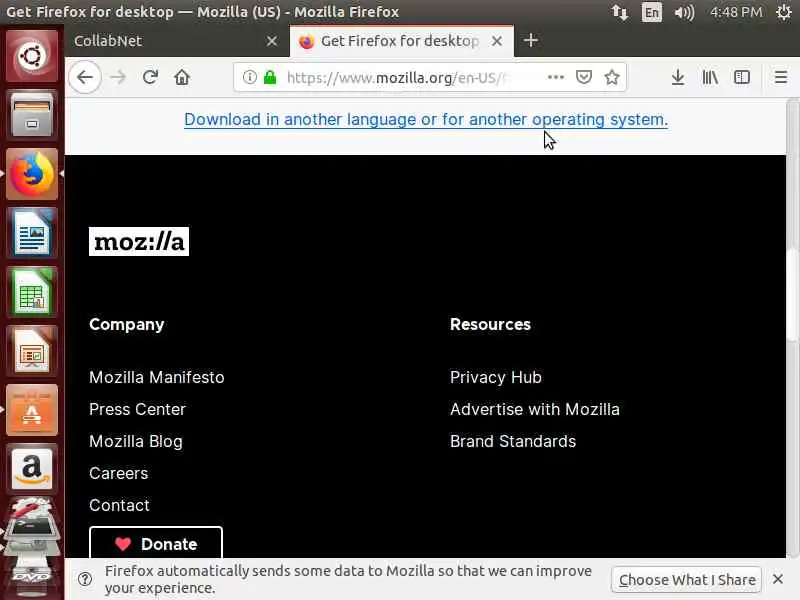Open Advertise with Mozilla link
The image size is (800, 600).
[535, 410]
